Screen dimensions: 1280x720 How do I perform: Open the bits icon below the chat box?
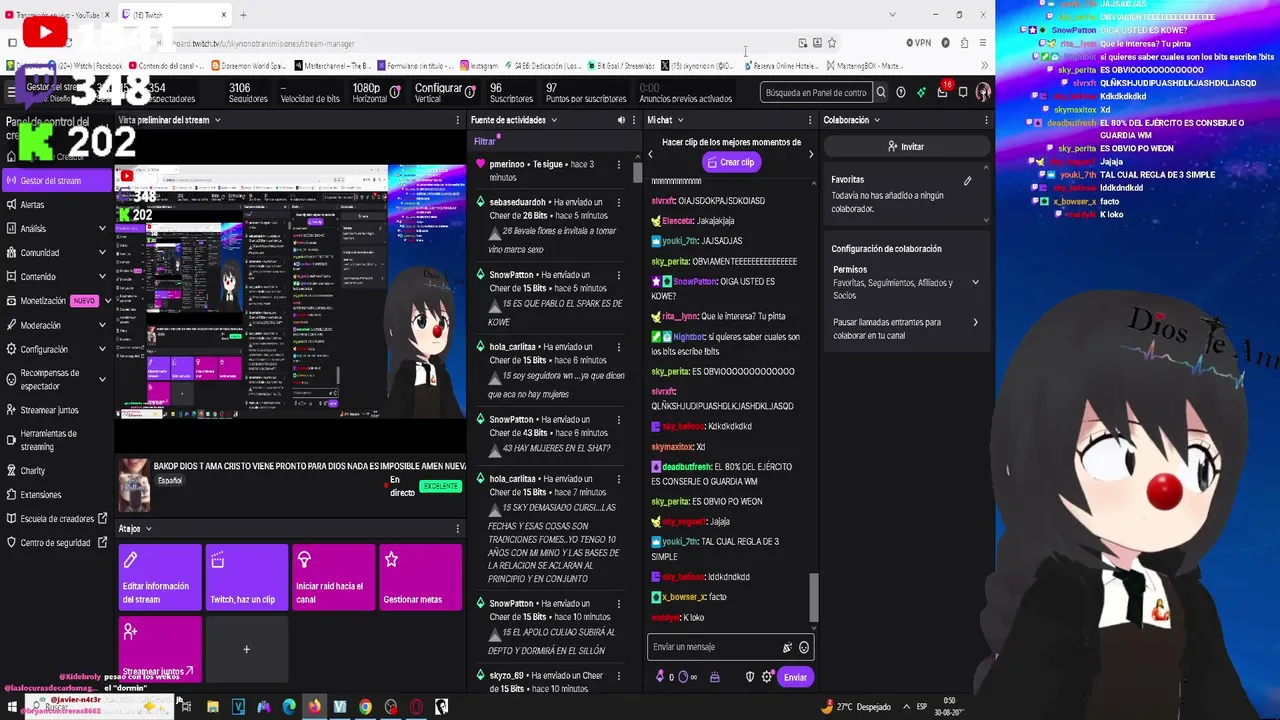click(660, 677)
